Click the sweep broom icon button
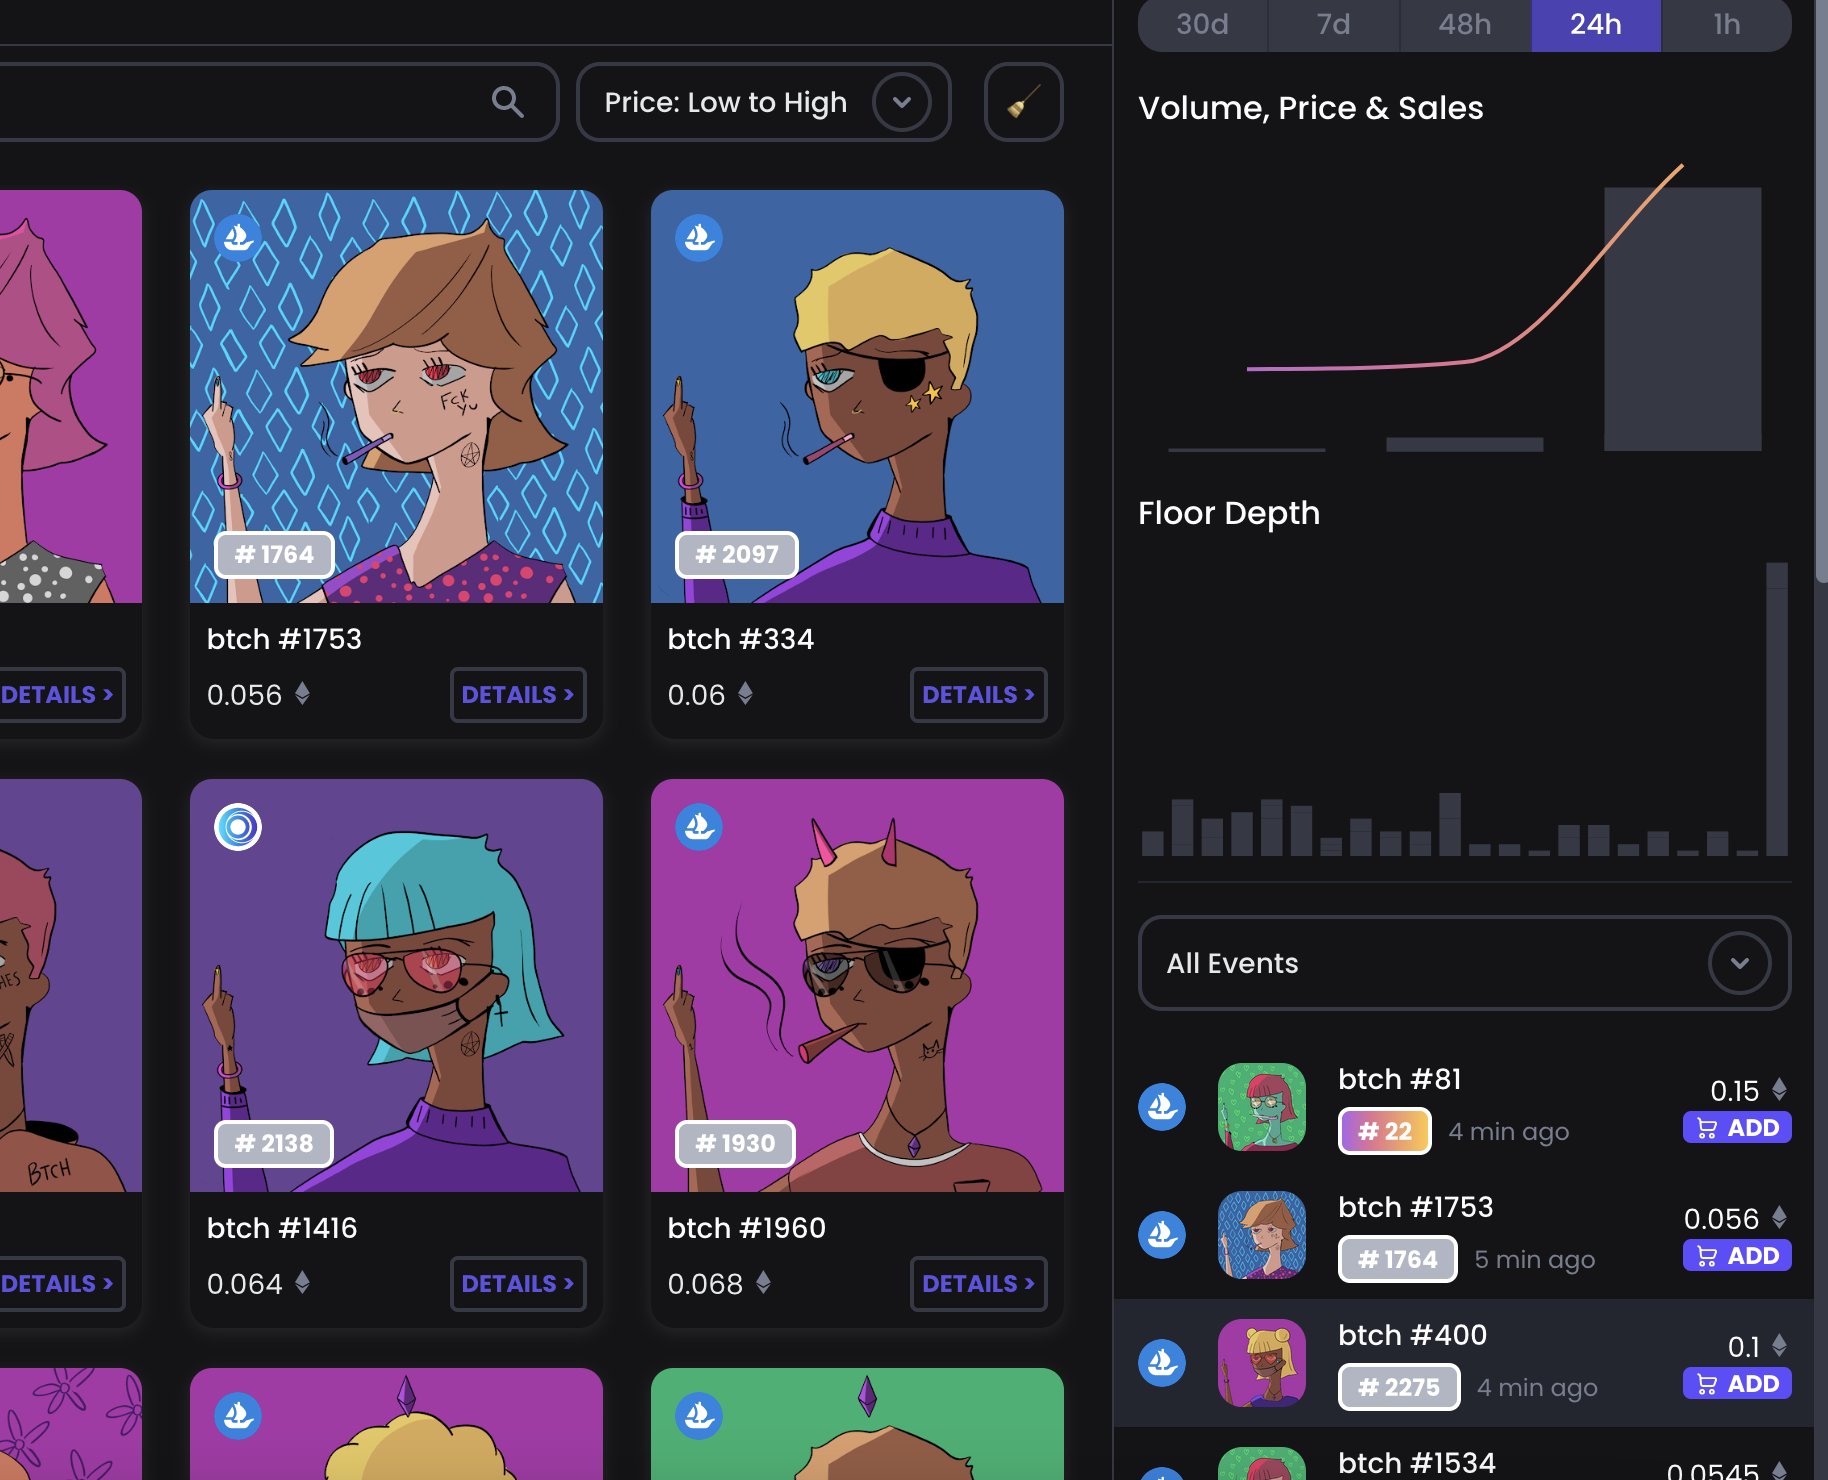 point(1023,102)
